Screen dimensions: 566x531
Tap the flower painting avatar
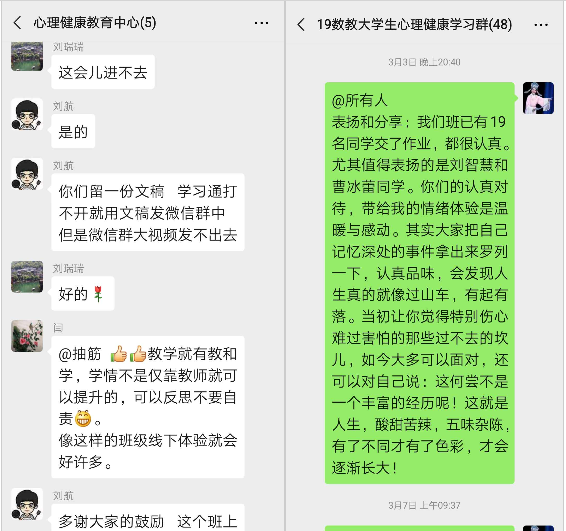[27, 336]
